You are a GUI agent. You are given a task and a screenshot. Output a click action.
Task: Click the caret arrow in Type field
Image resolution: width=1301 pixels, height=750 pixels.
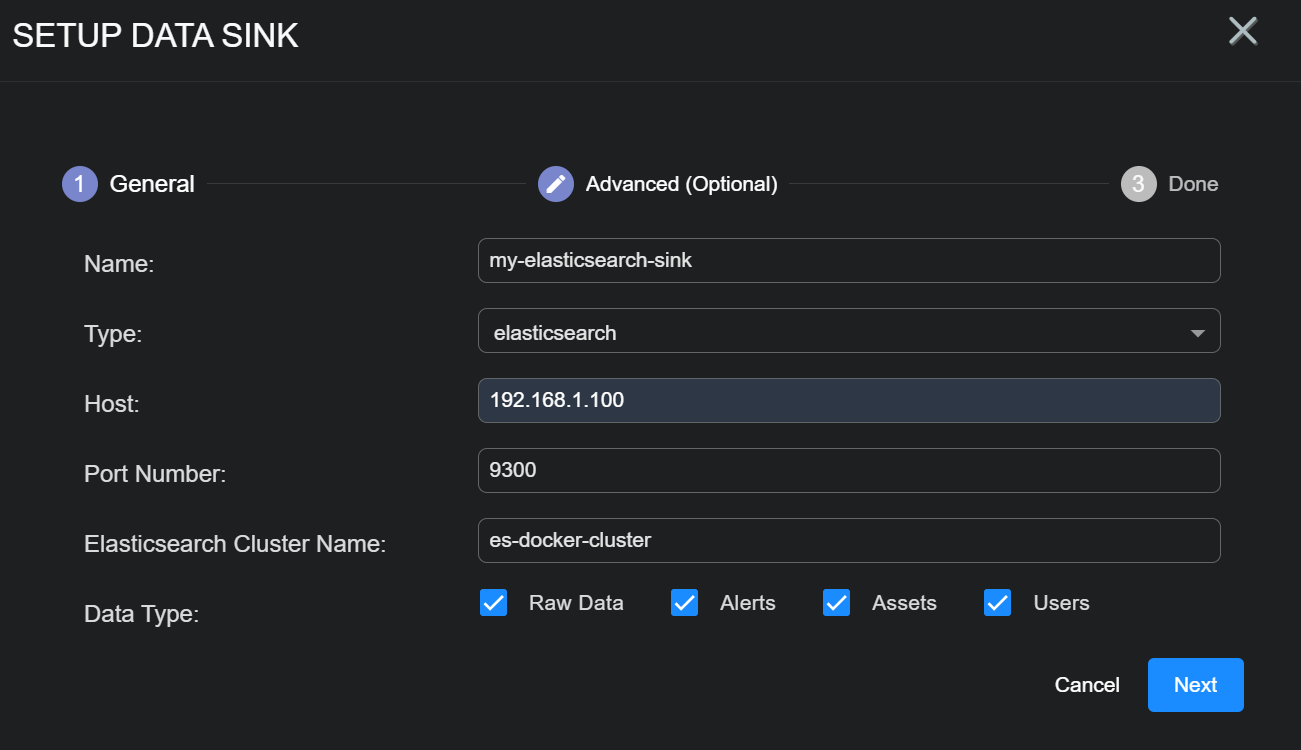coord(1197,333)
